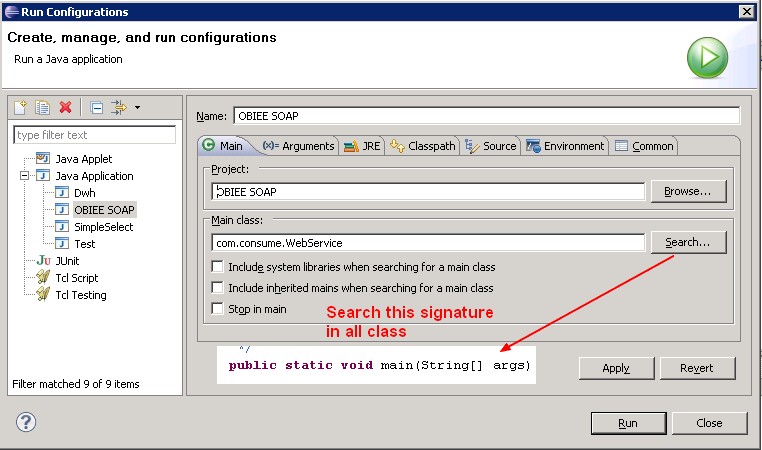Select the SimpleSelect launch configuration
This screenshot has width=762, height=450.
(x=103, y=227)
